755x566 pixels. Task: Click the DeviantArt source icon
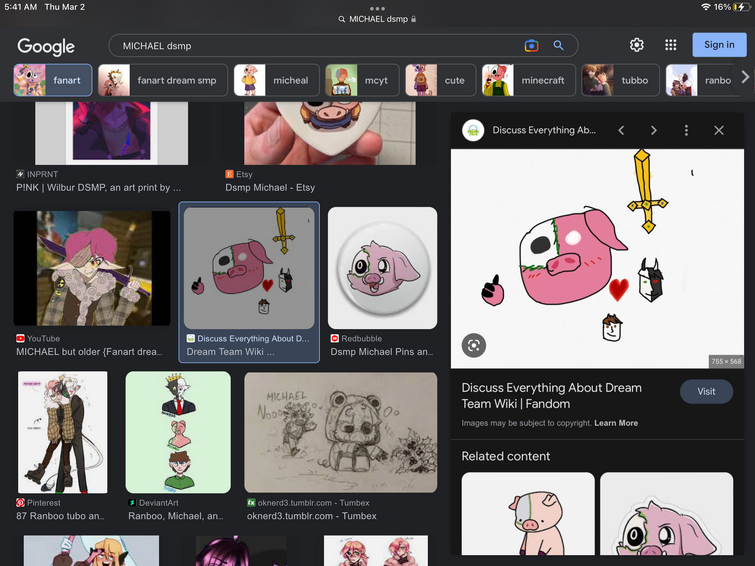[x=132, y=502]
